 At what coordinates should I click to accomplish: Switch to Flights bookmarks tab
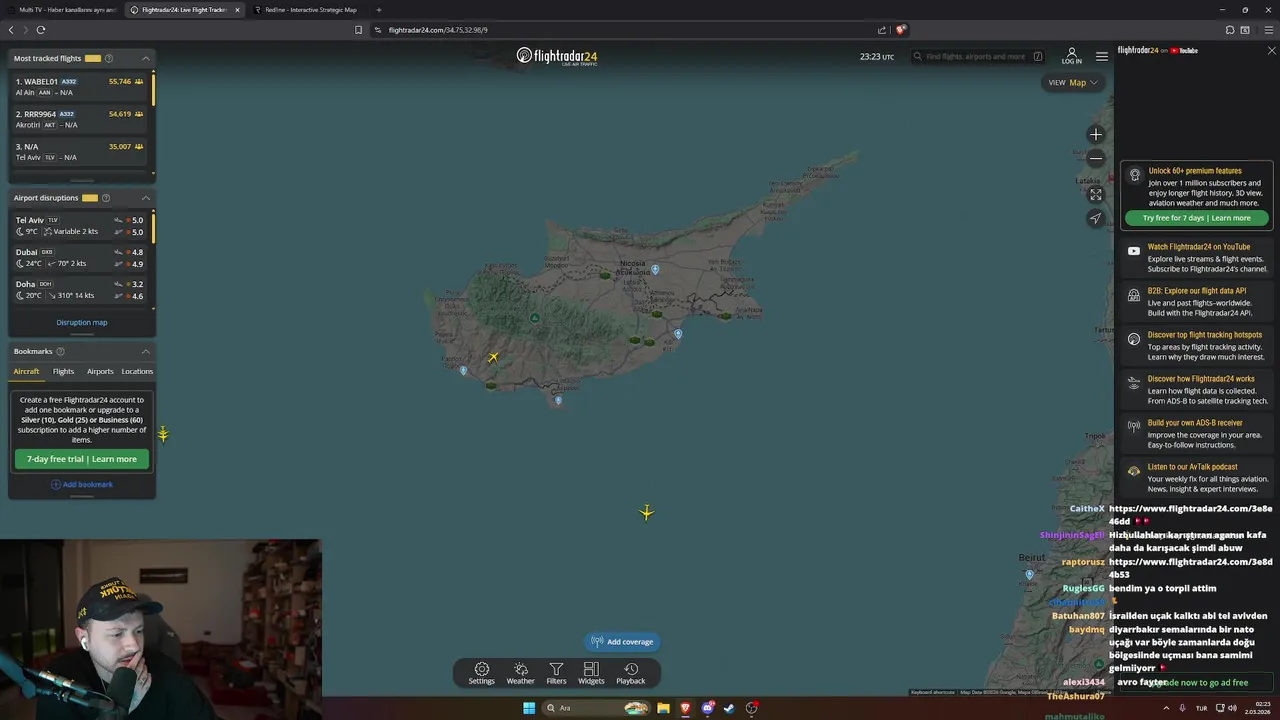[63, 371]
